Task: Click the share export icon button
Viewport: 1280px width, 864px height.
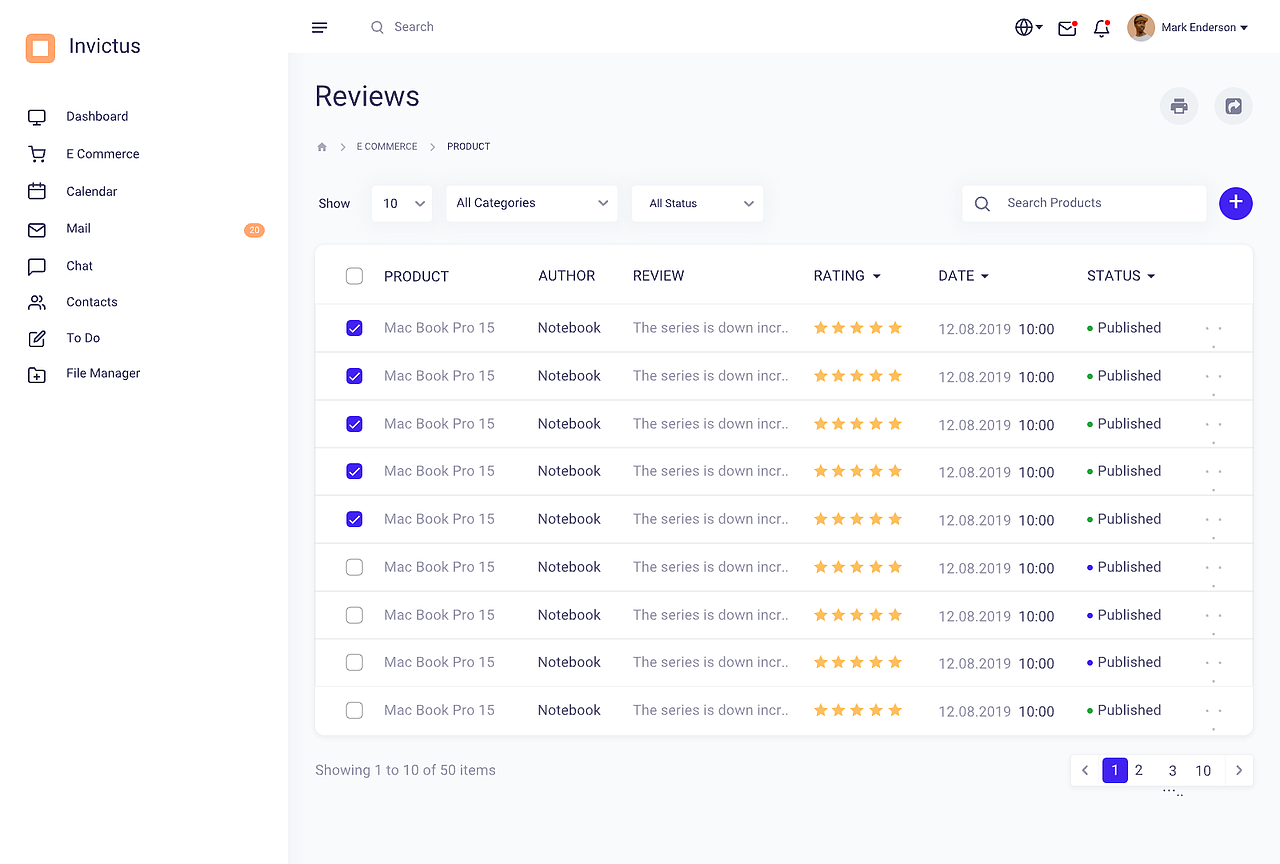Action: pos(1233,106)
